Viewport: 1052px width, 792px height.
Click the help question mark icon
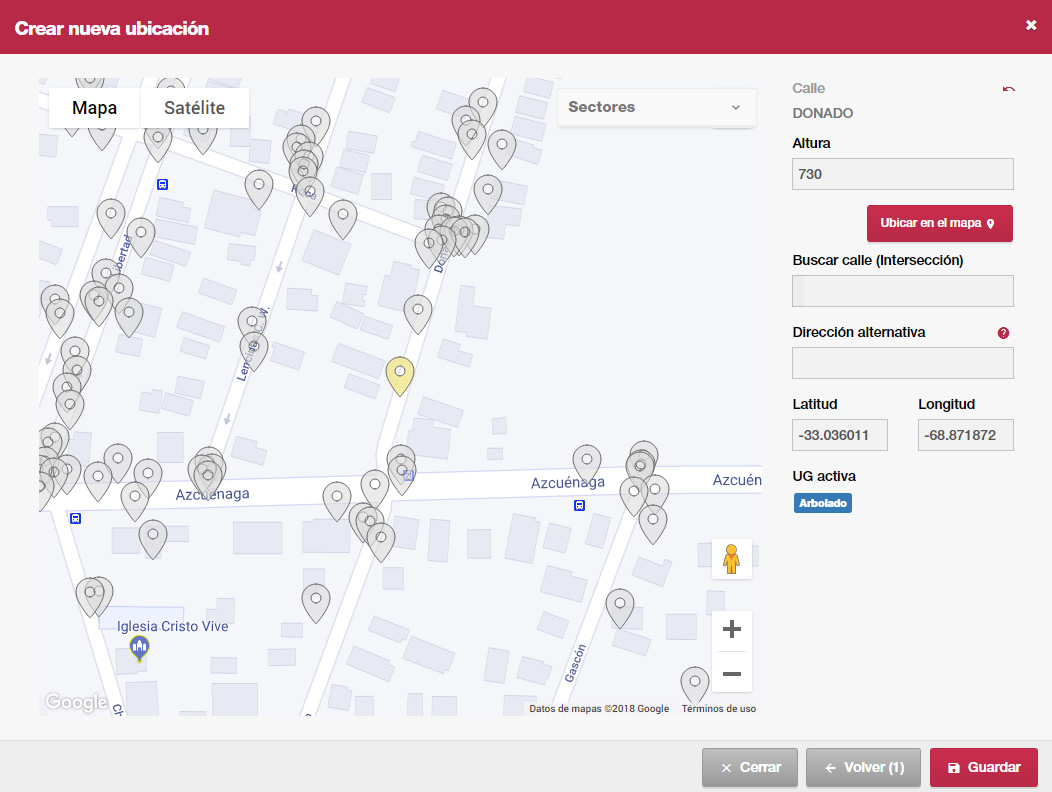(x=1003, y=333)
